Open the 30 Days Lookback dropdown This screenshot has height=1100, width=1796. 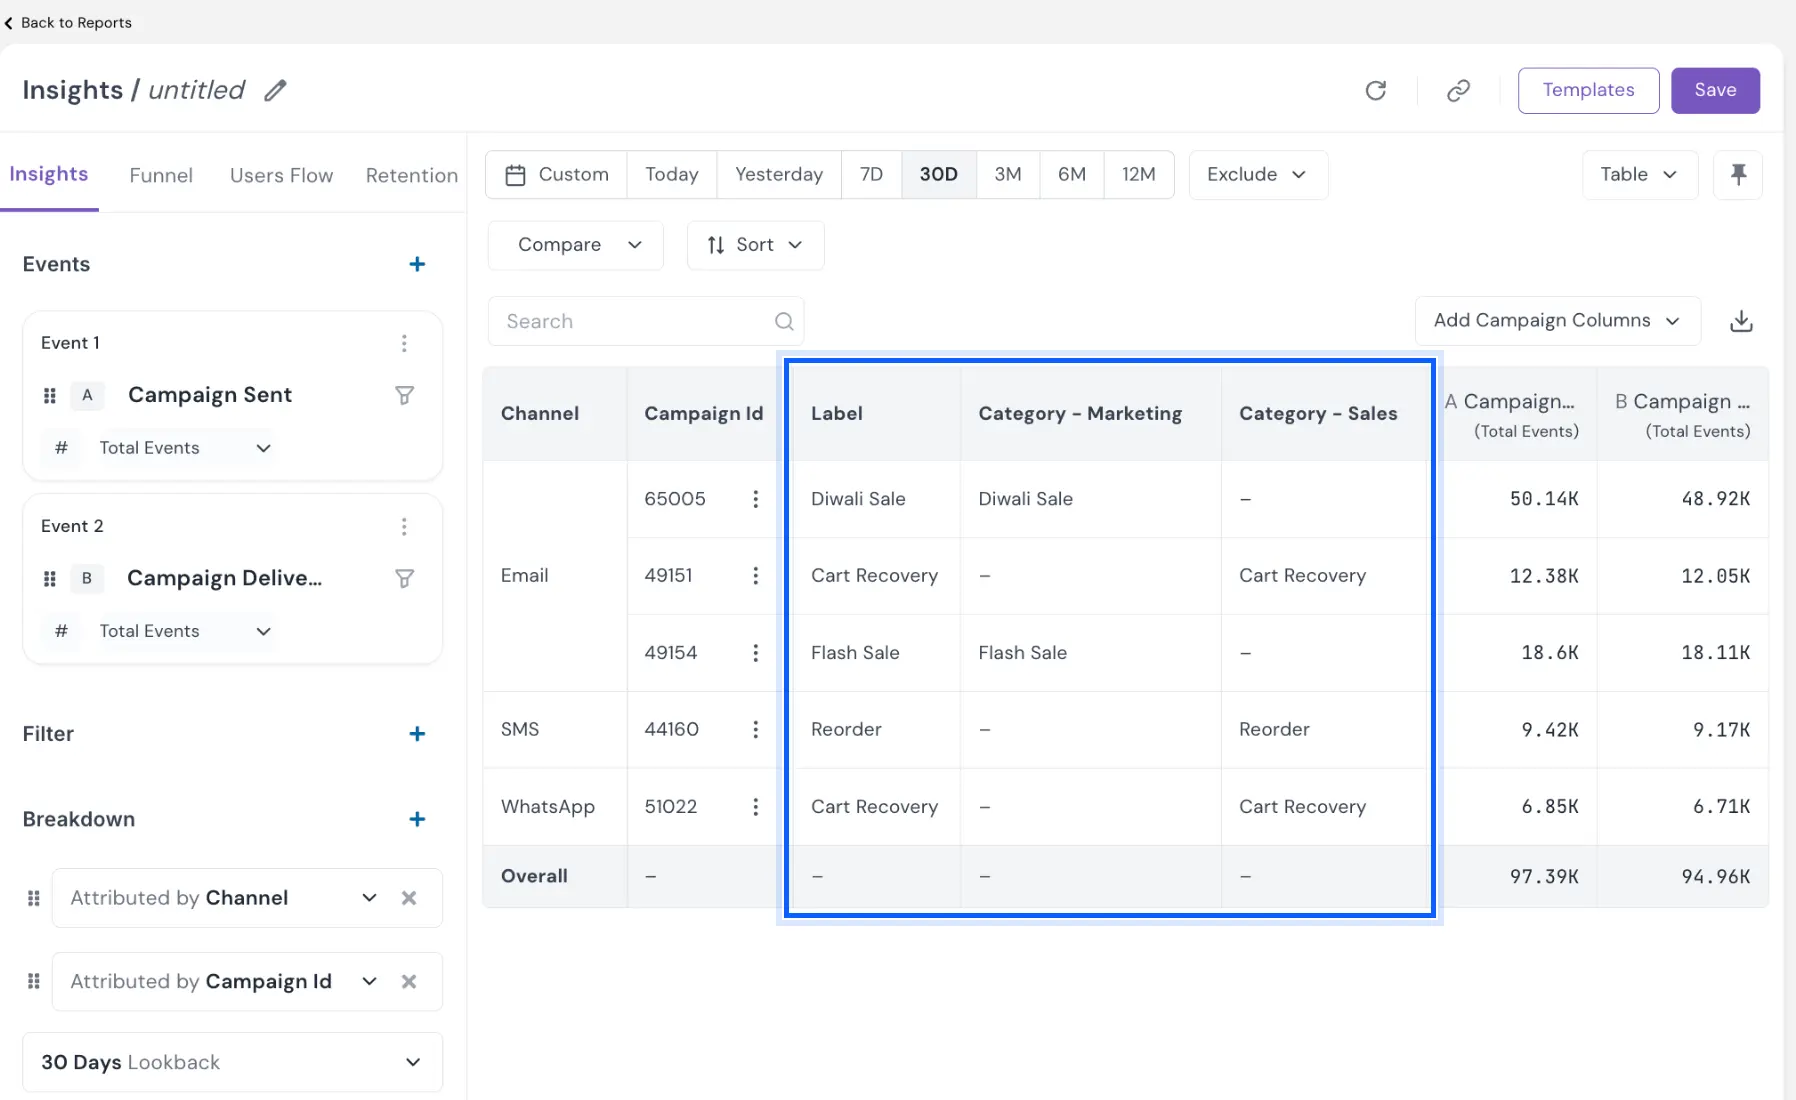tap(232, 1062)
